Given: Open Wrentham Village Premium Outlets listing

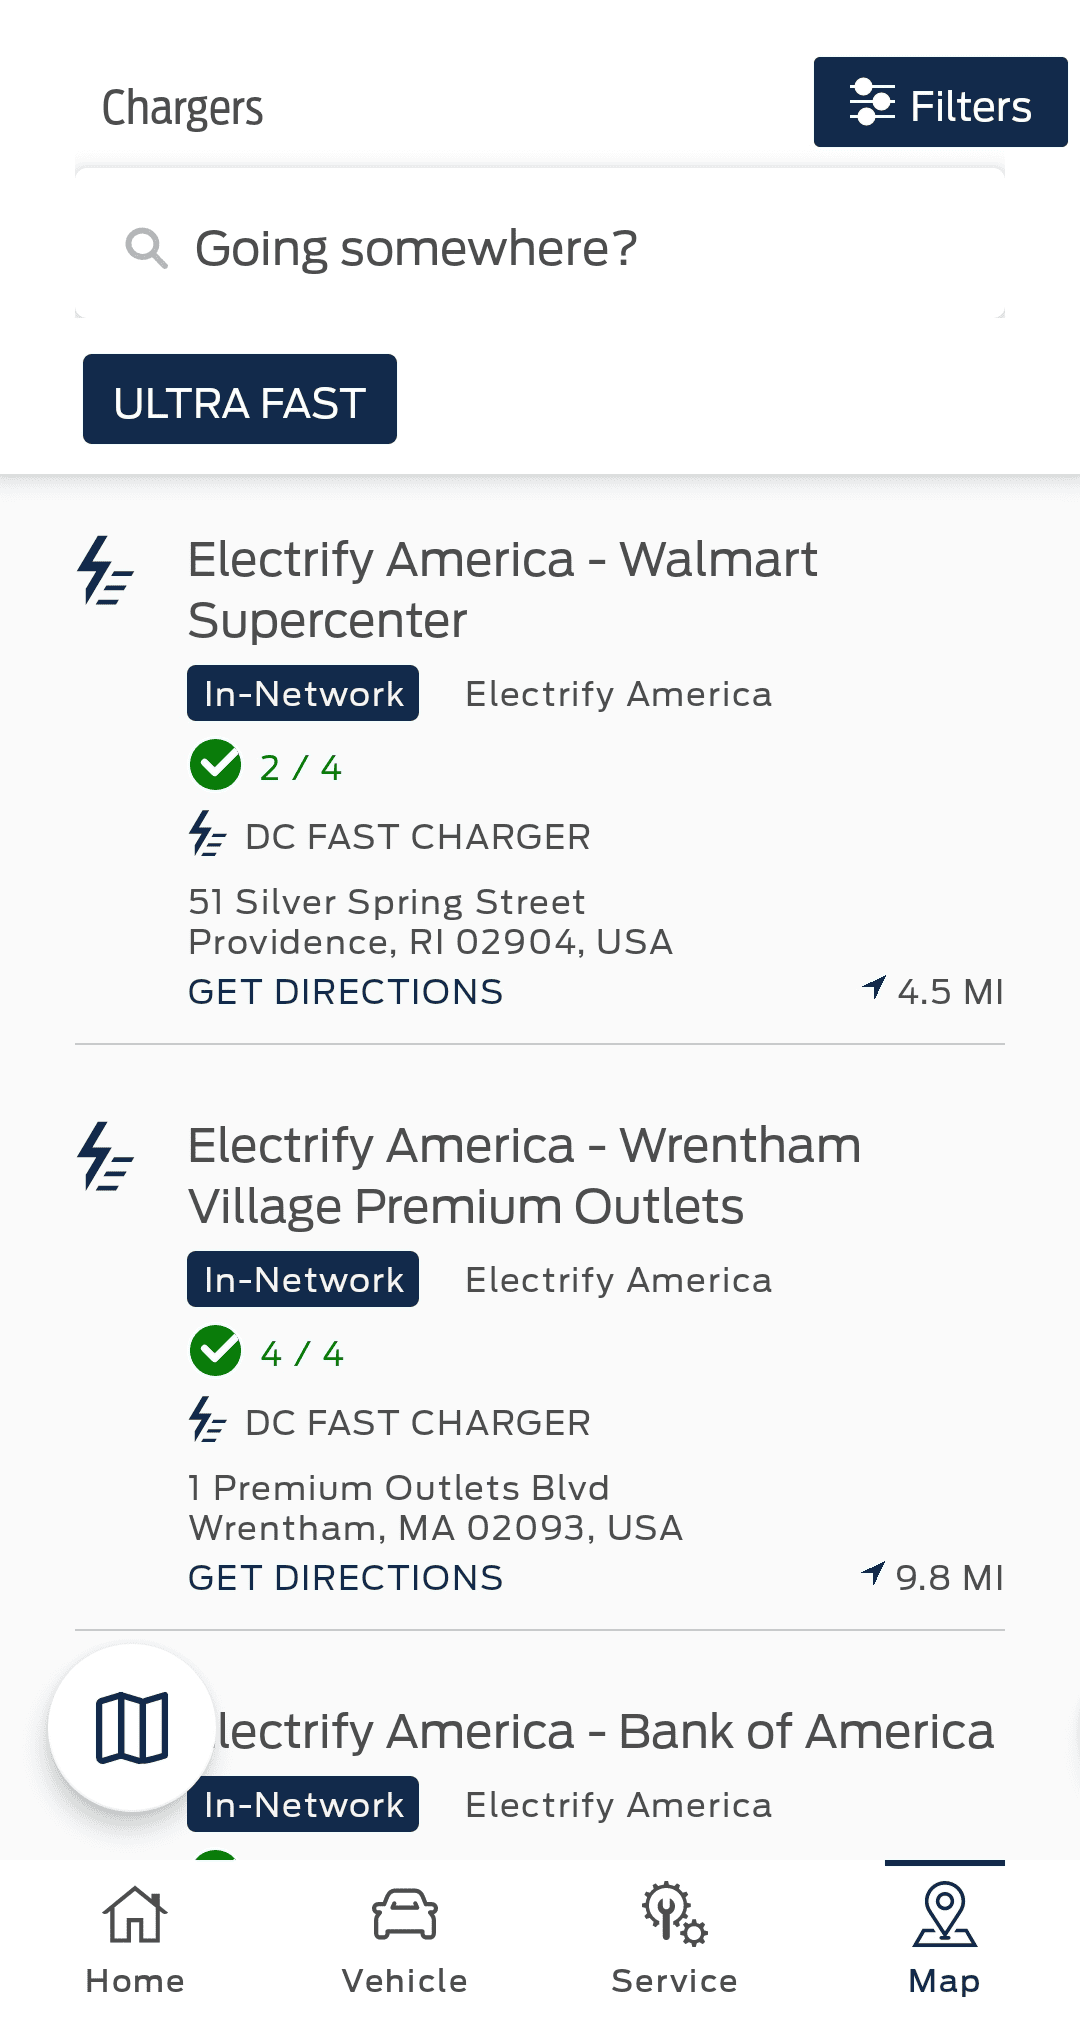Looking at the screenshot, I should [x=524, y=1175].
